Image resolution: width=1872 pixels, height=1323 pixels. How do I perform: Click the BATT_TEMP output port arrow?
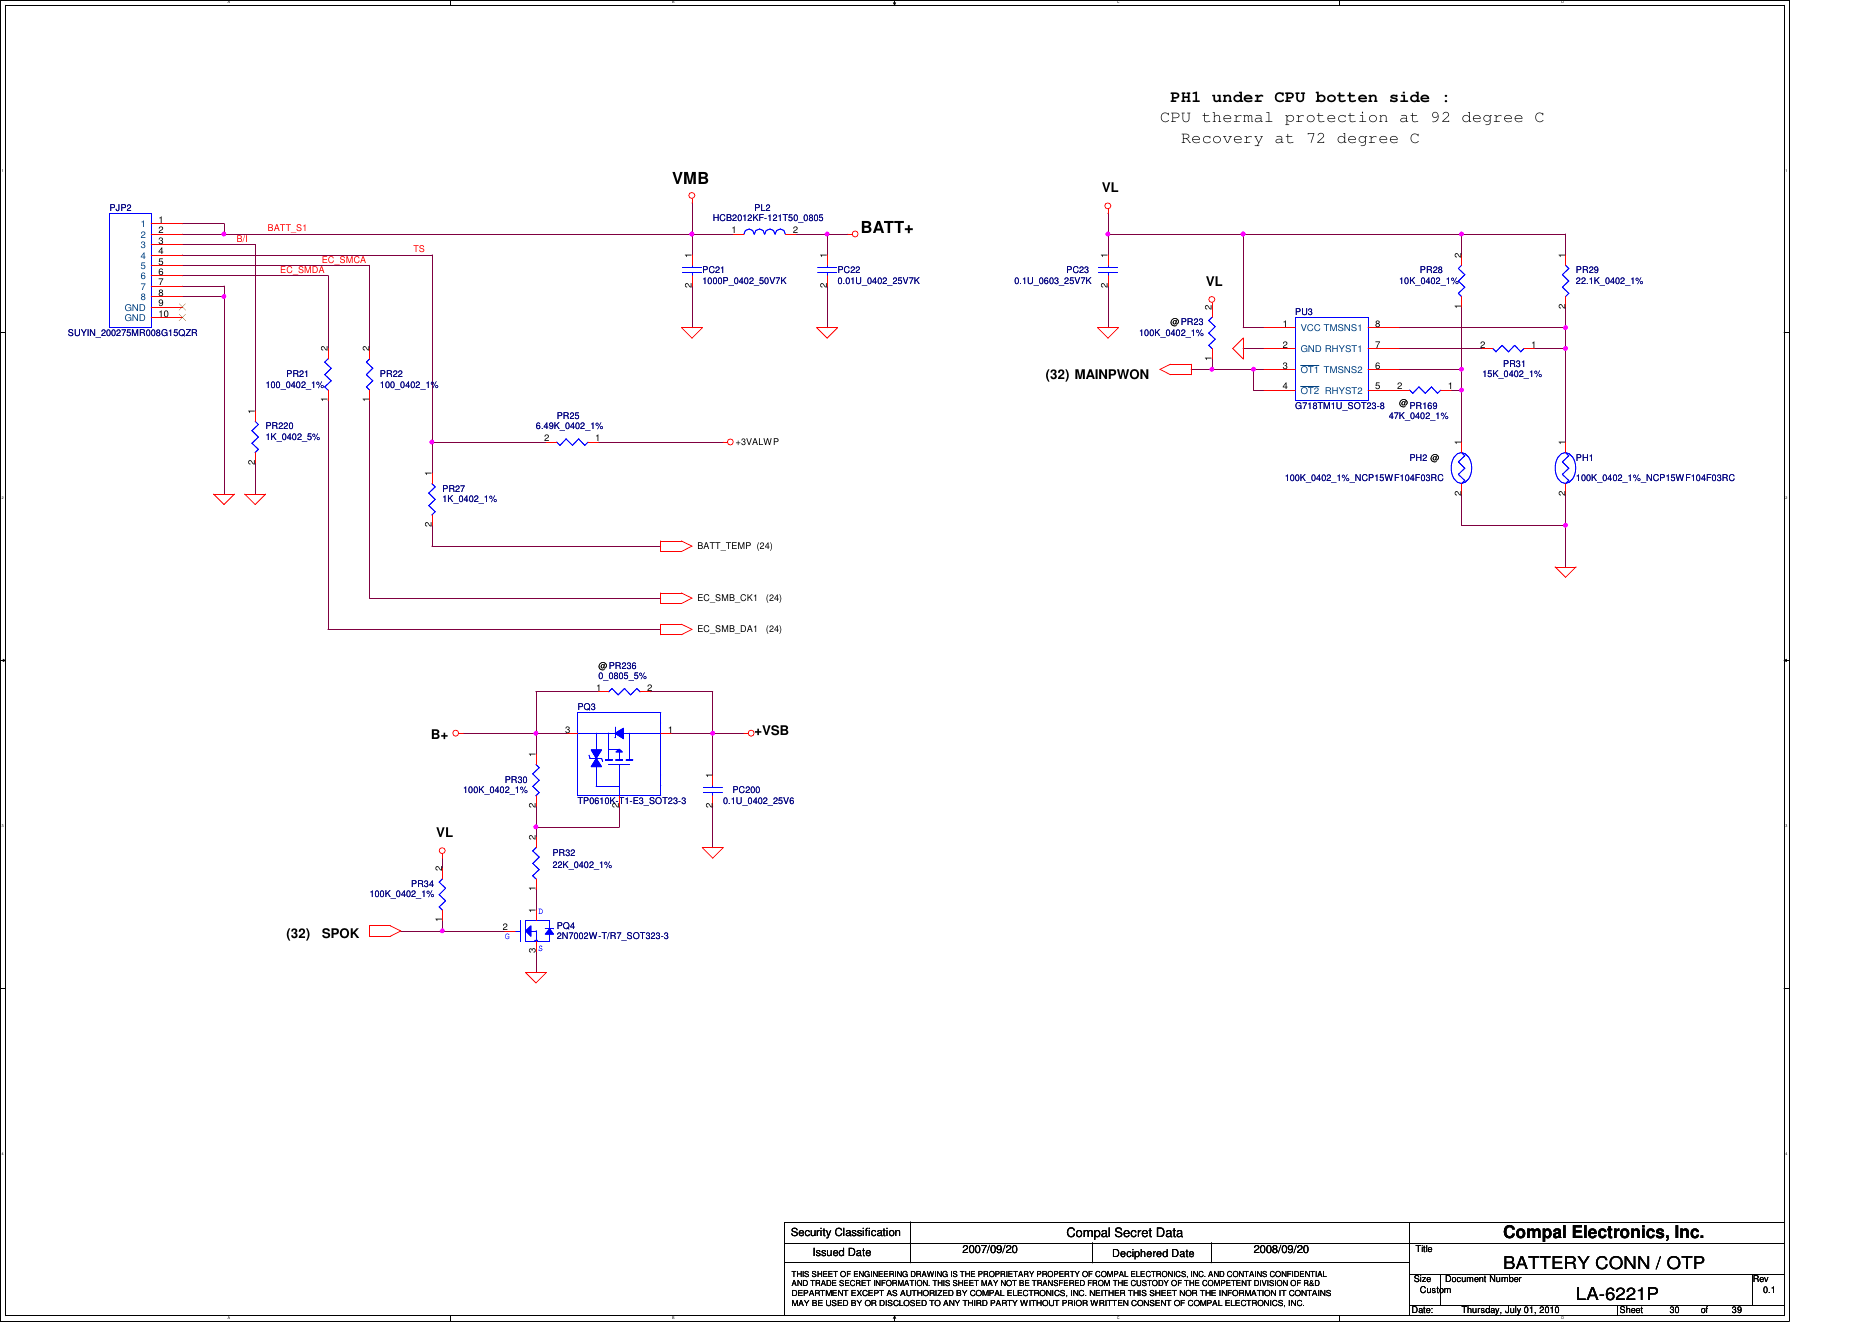coord(676,546)
